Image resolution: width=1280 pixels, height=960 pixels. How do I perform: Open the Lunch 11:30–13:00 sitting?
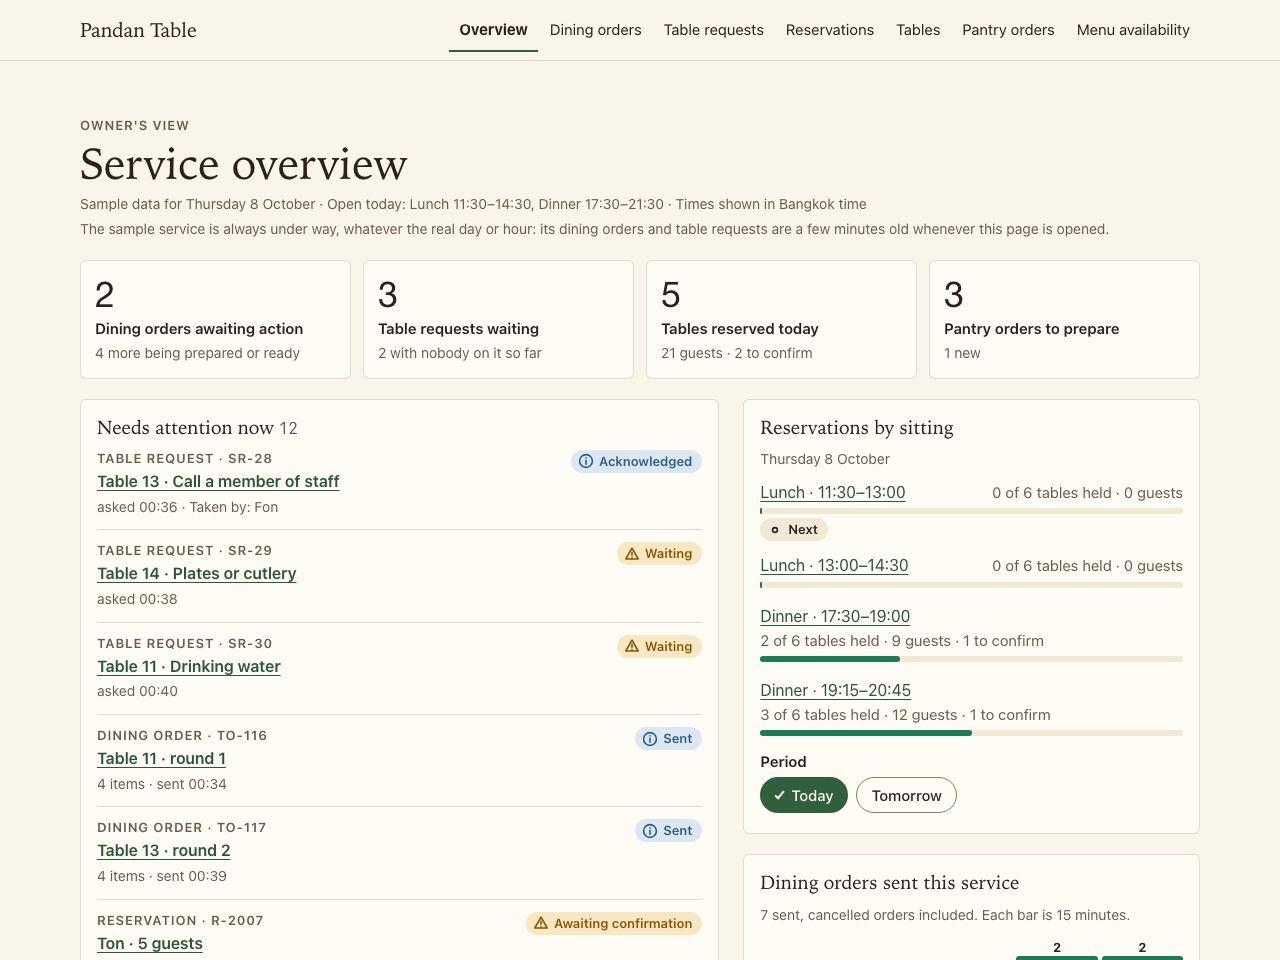833,493
